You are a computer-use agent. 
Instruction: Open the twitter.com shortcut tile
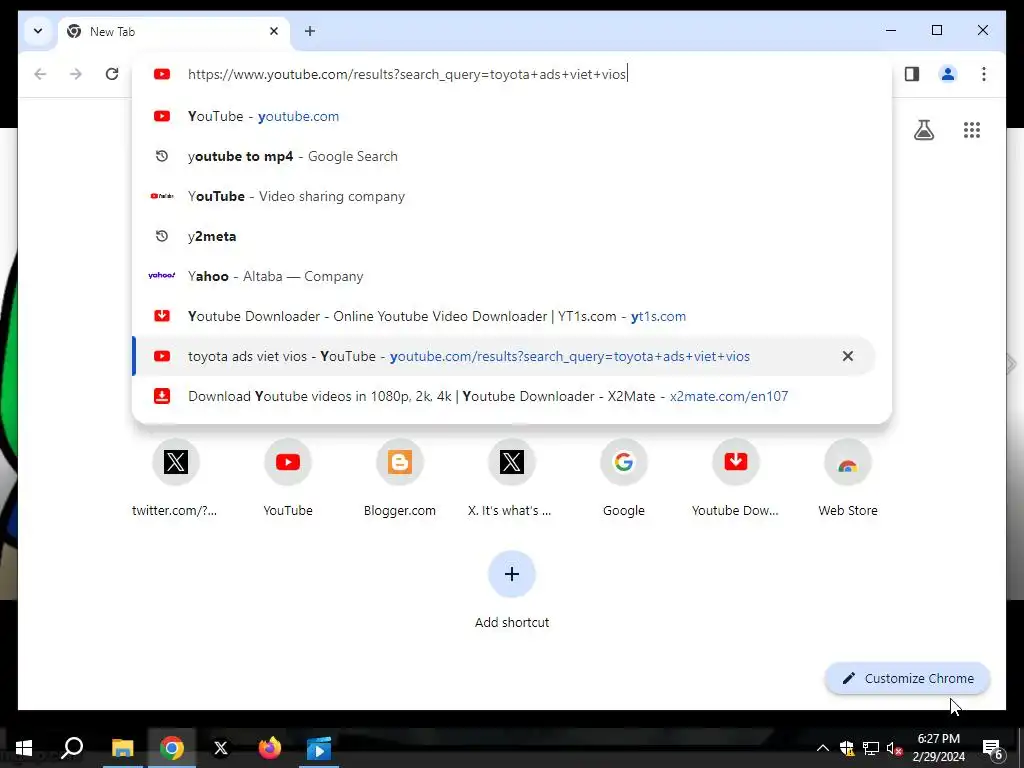(175, 478)
